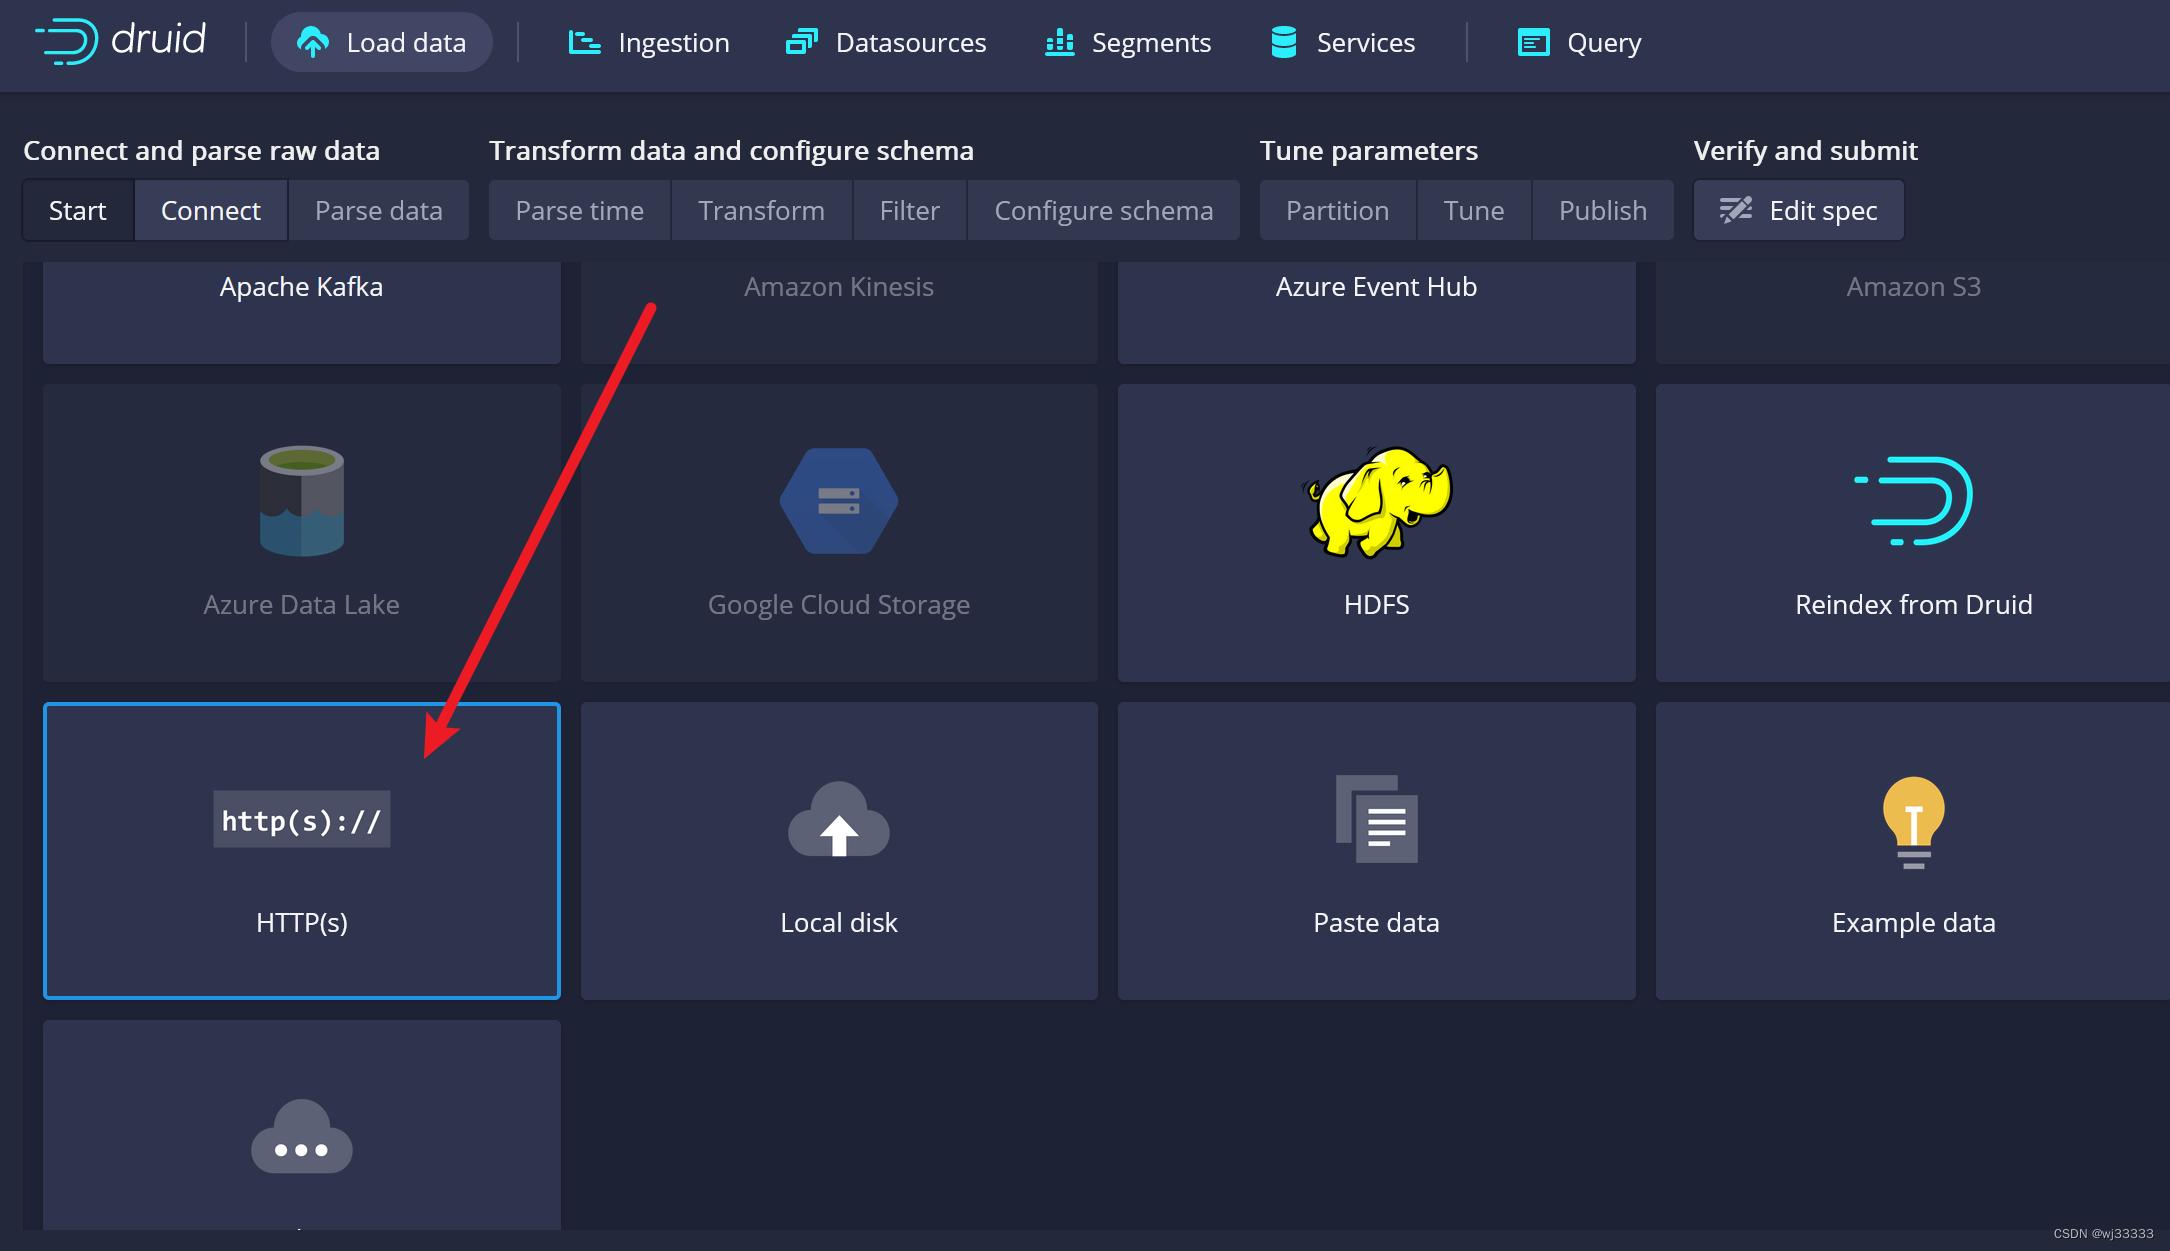This screenshot has width=2170, height=1251.
Task: Go to the Publish step
Action: coord(1603,210)
